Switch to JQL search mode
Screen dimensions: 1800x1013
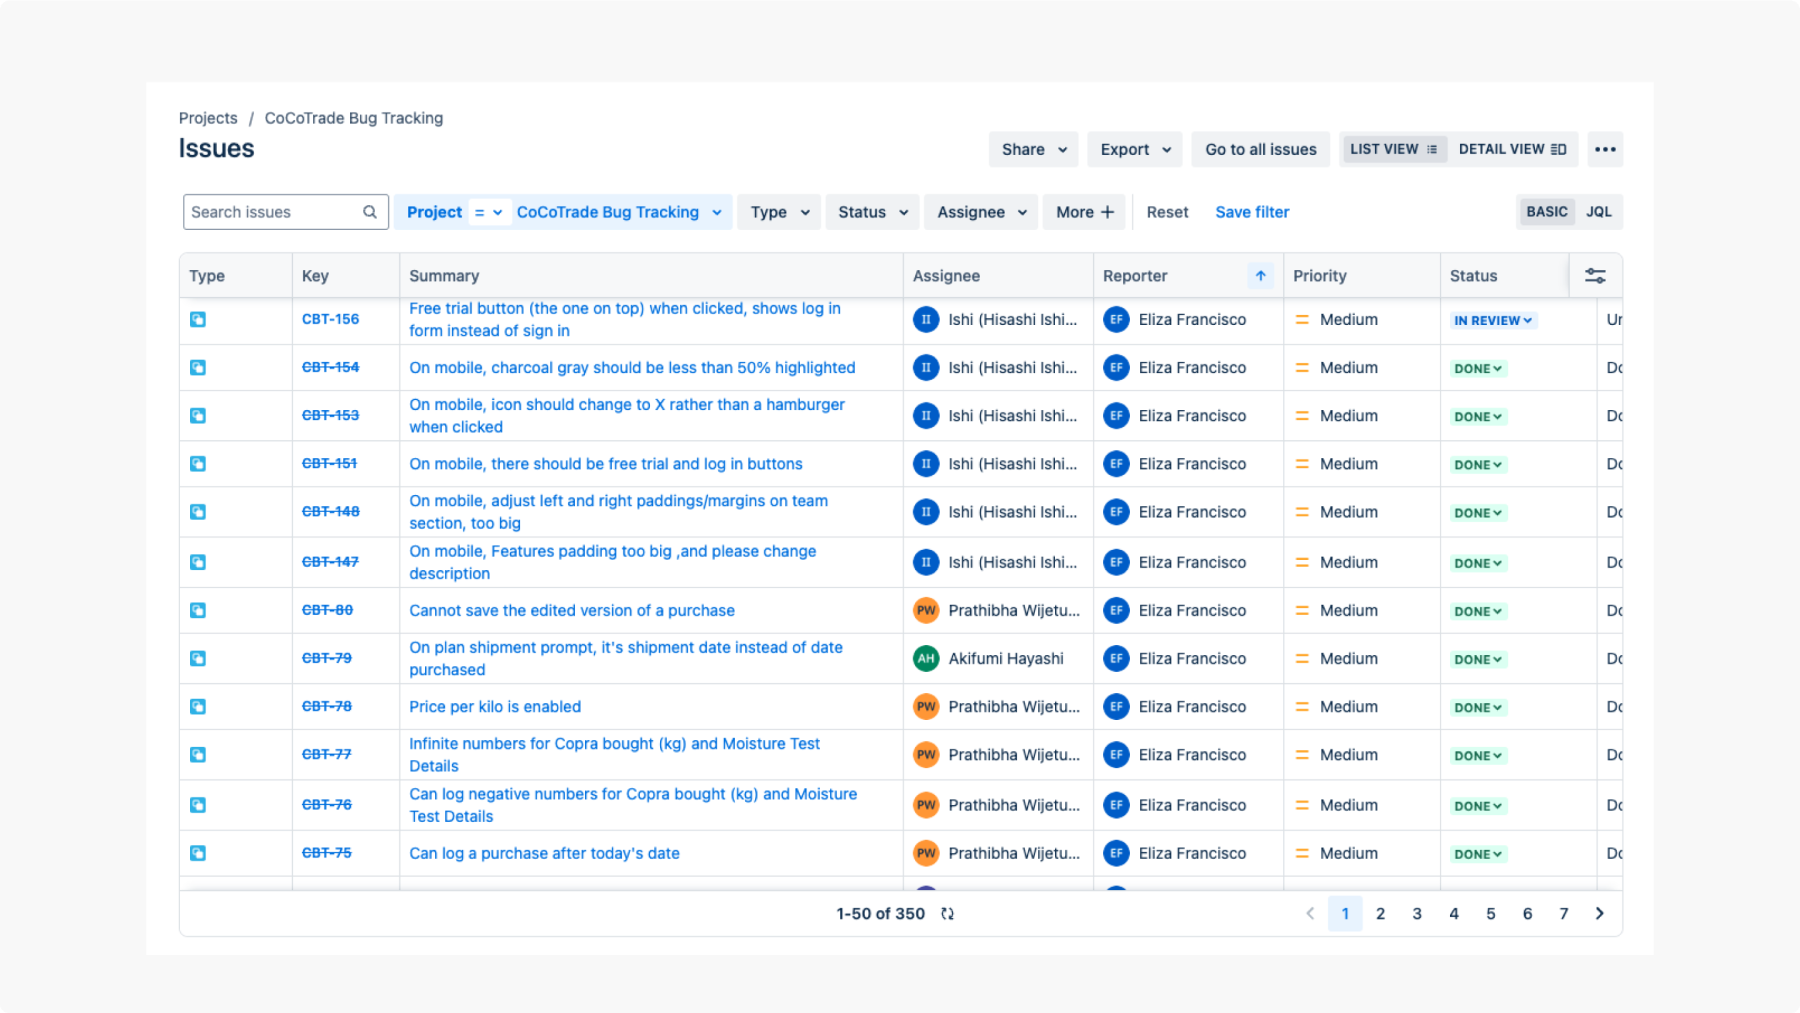click(1598, 212)
